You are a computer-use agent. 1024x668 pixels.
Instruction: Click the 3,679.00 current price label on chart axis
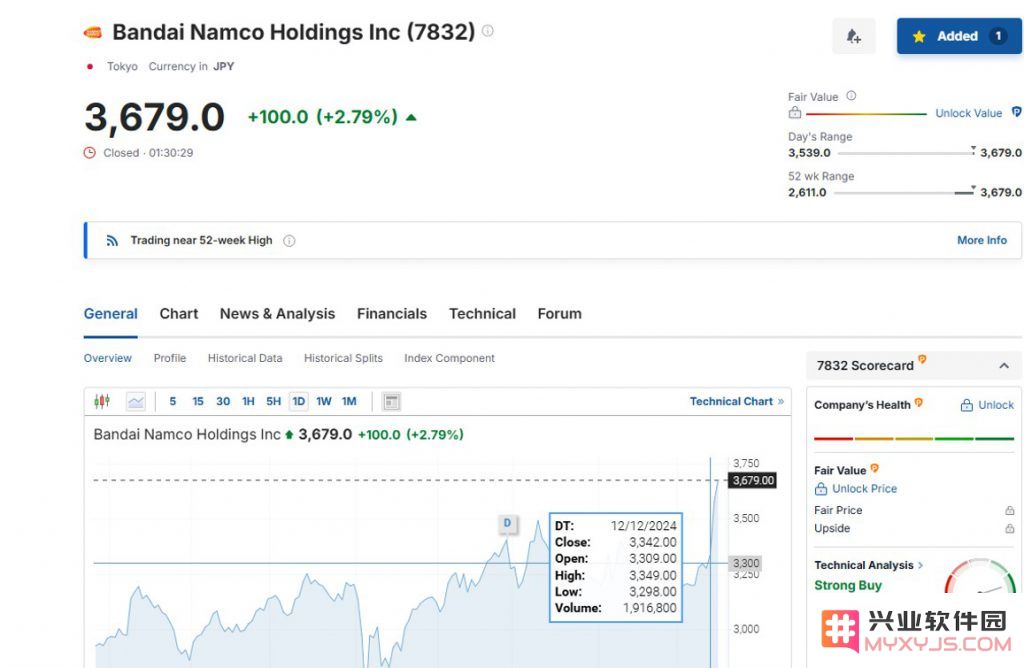coord(752,481)
